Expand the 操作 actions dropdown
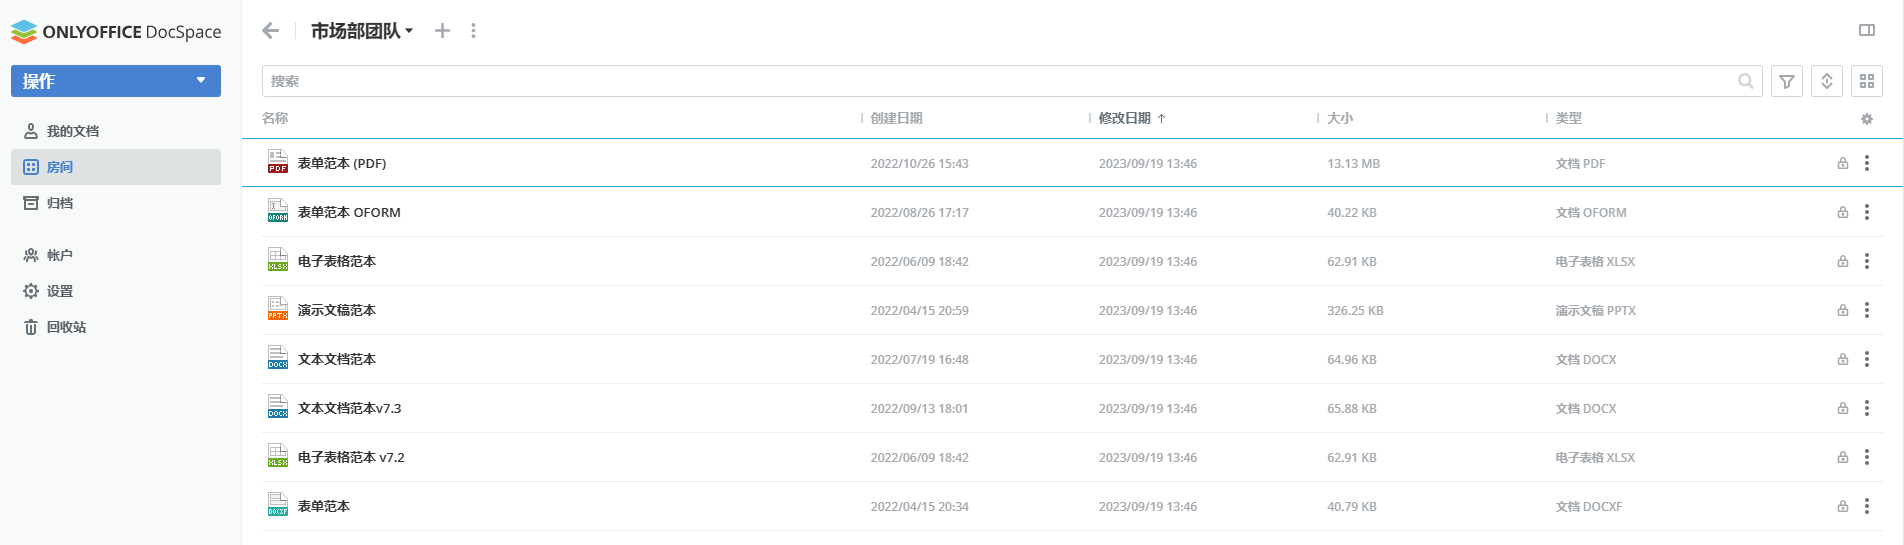 [116, 81]
